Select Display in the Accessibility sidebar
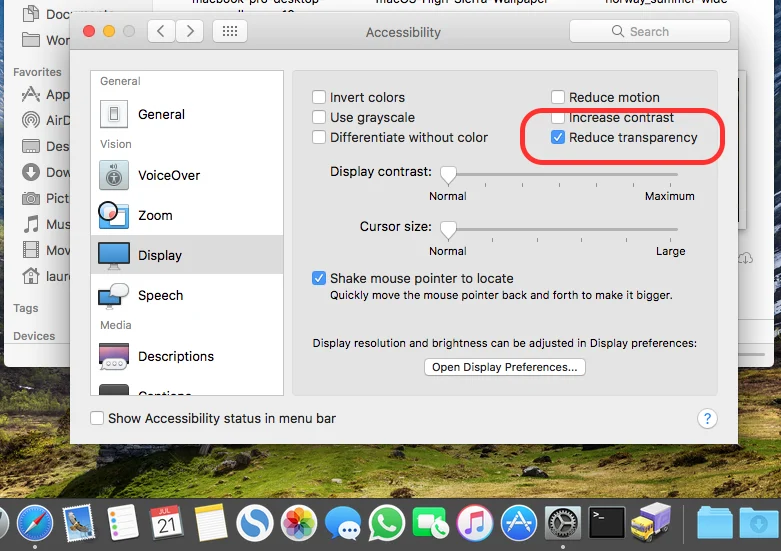This screenshot has width=781, height=551. point(187,255)
